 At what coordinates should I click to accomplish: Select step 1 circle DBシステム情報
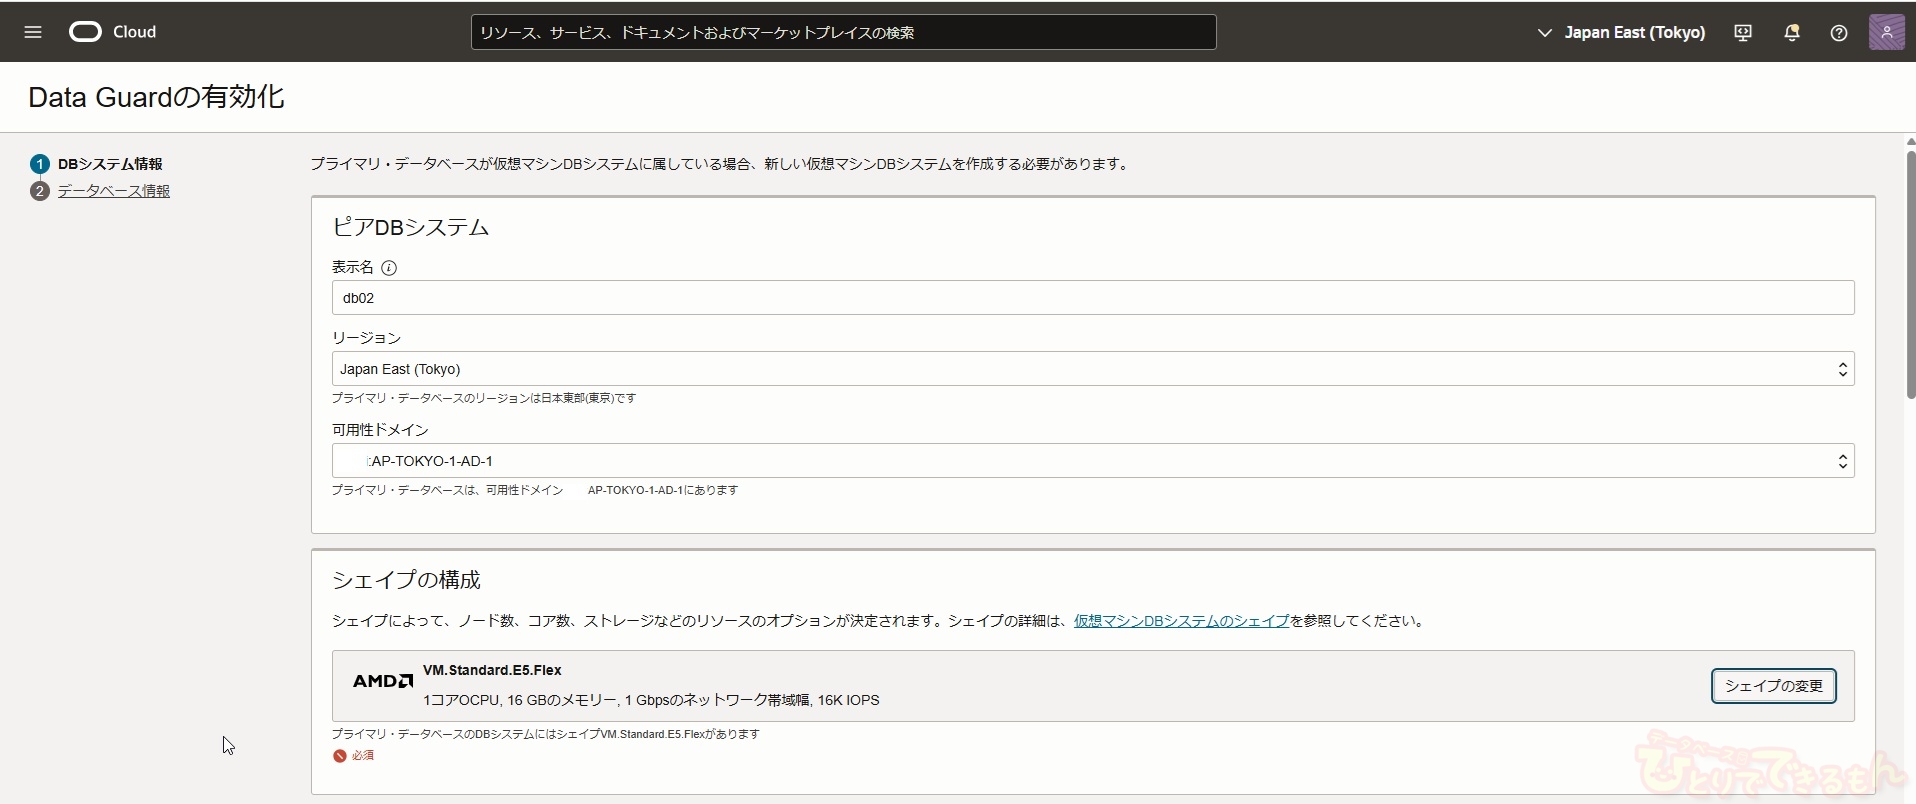(40, 164)
